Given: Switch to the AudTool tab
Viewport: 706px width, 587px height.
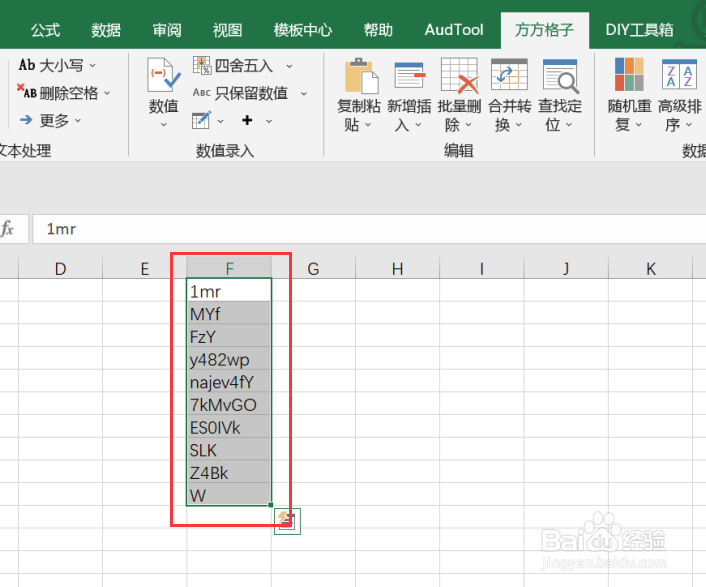Looking at the screenshot, I should pos(454,30).
